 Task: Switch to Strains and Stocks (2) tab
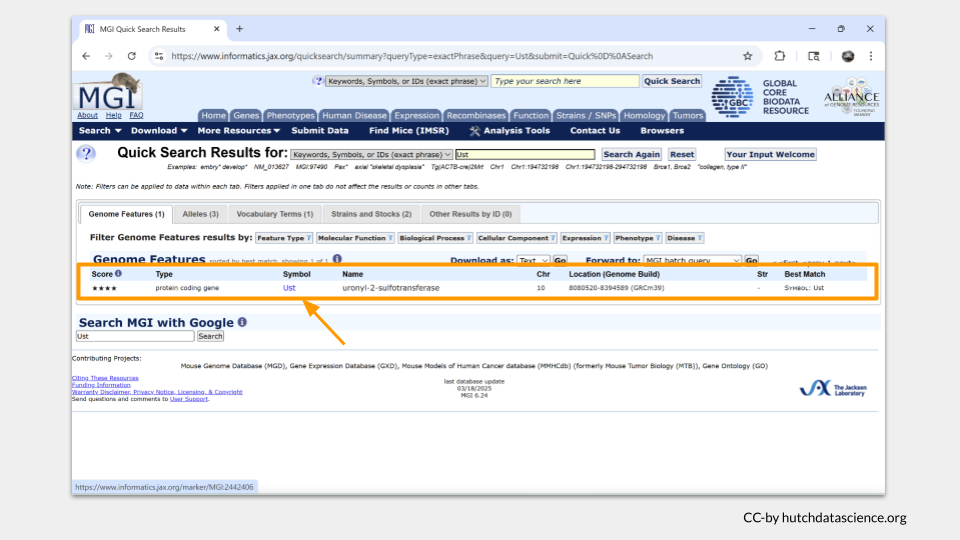(371, 214)
